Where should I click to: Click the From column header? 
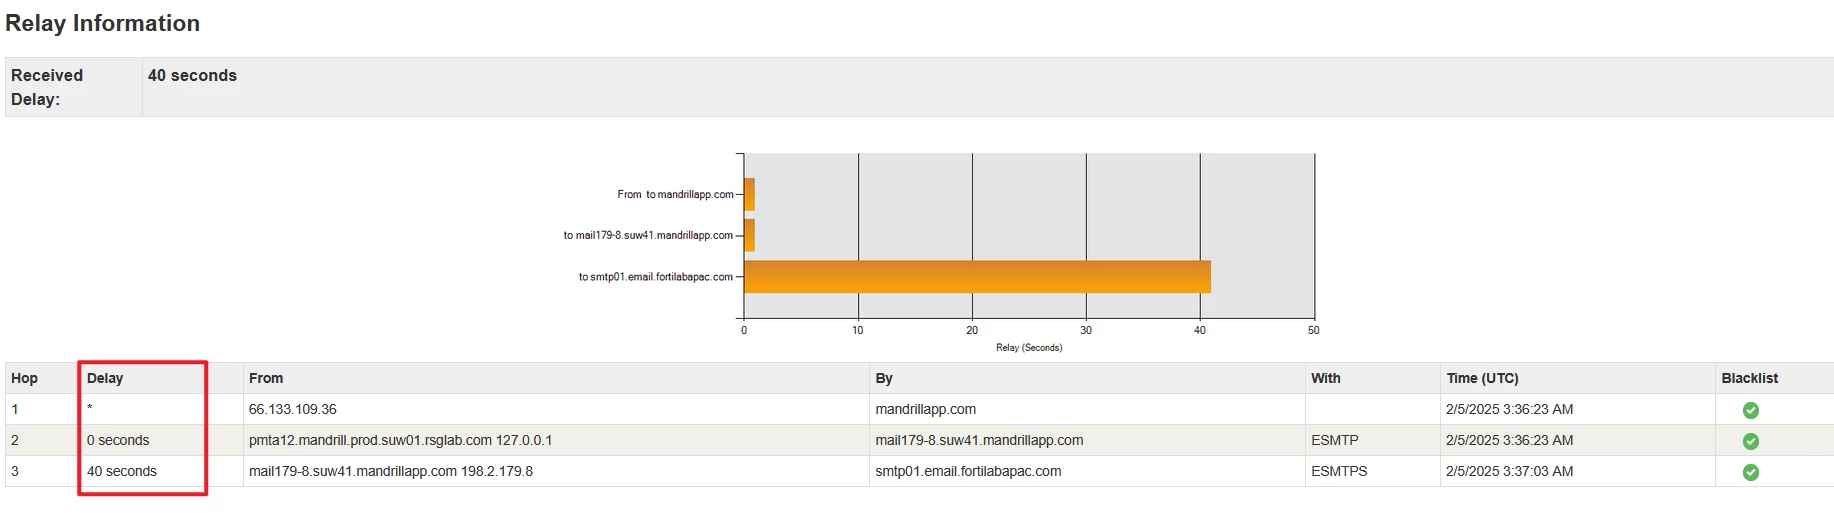click(x=266, y=378)
